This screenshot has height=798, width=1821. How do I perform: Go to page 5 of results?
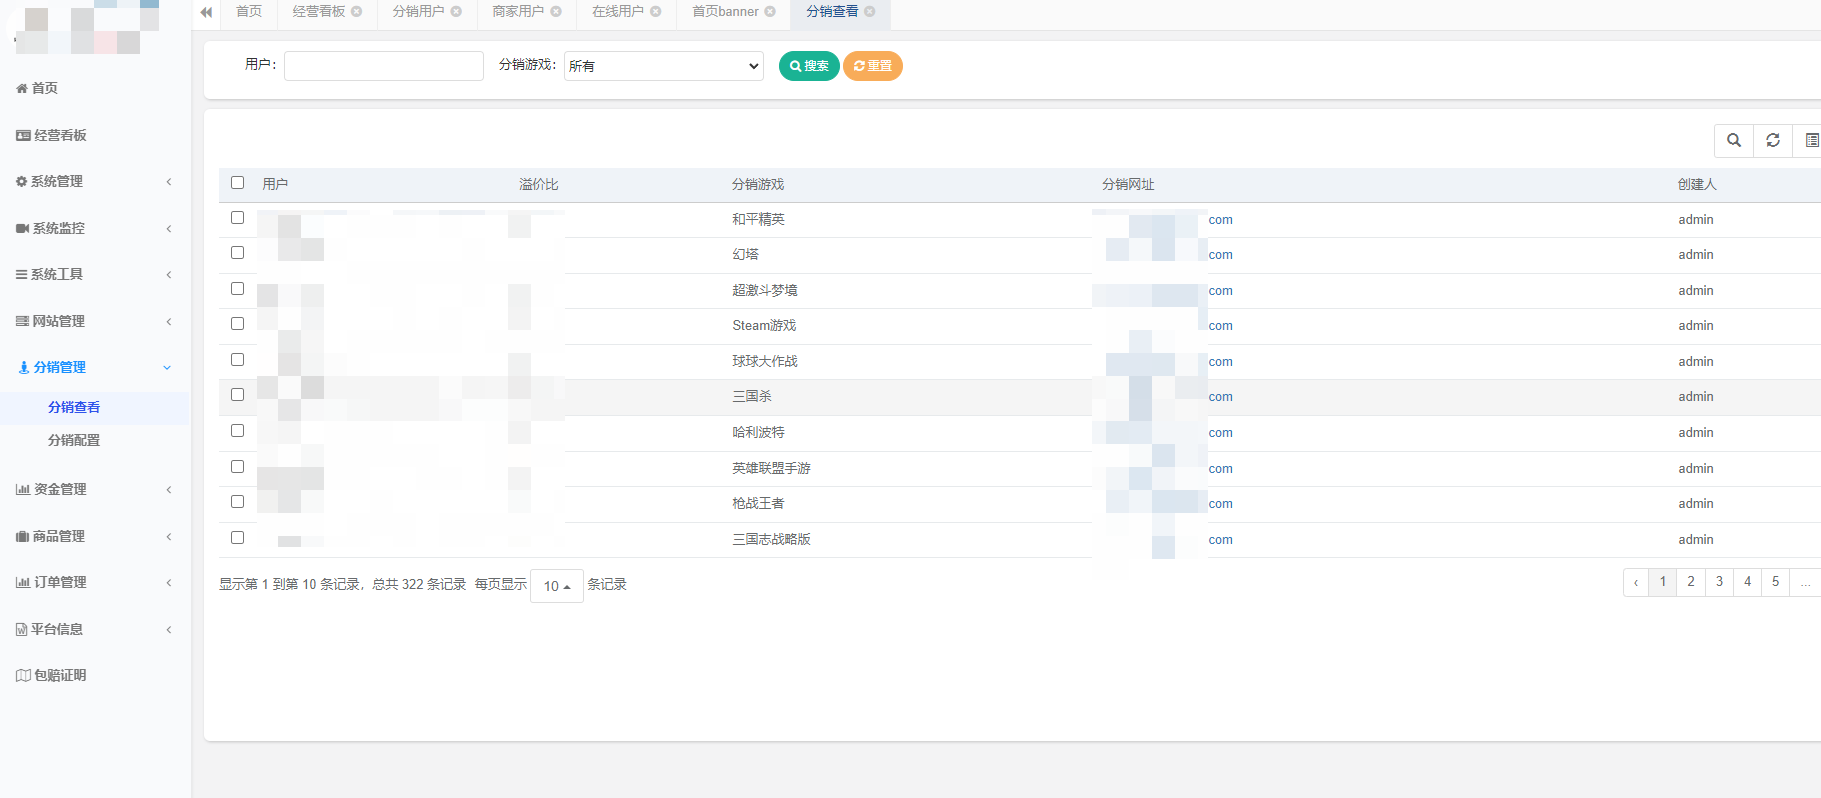pos(1775,582)
